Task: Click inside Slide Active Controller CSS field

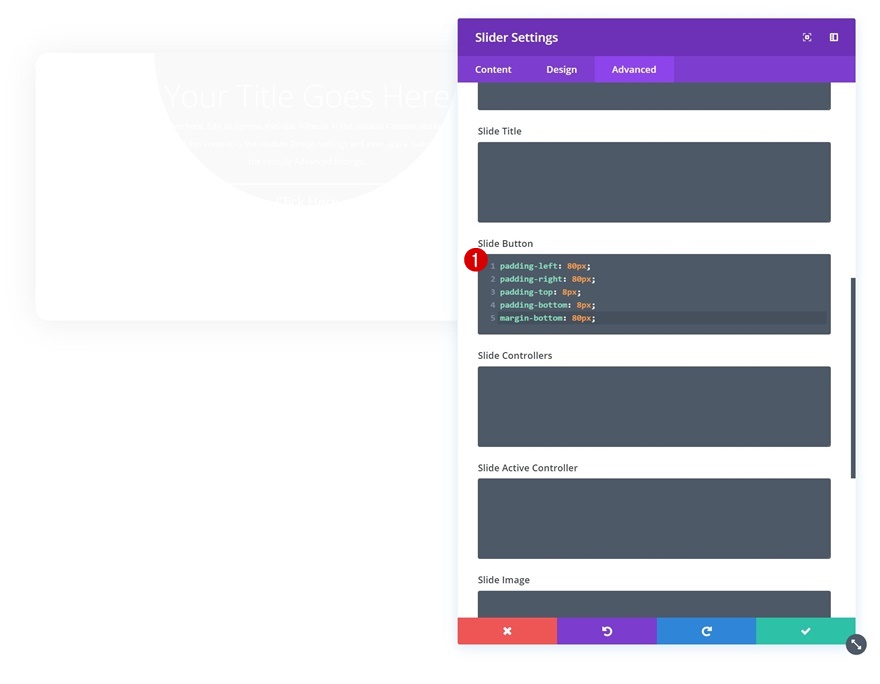Action: 654,518
